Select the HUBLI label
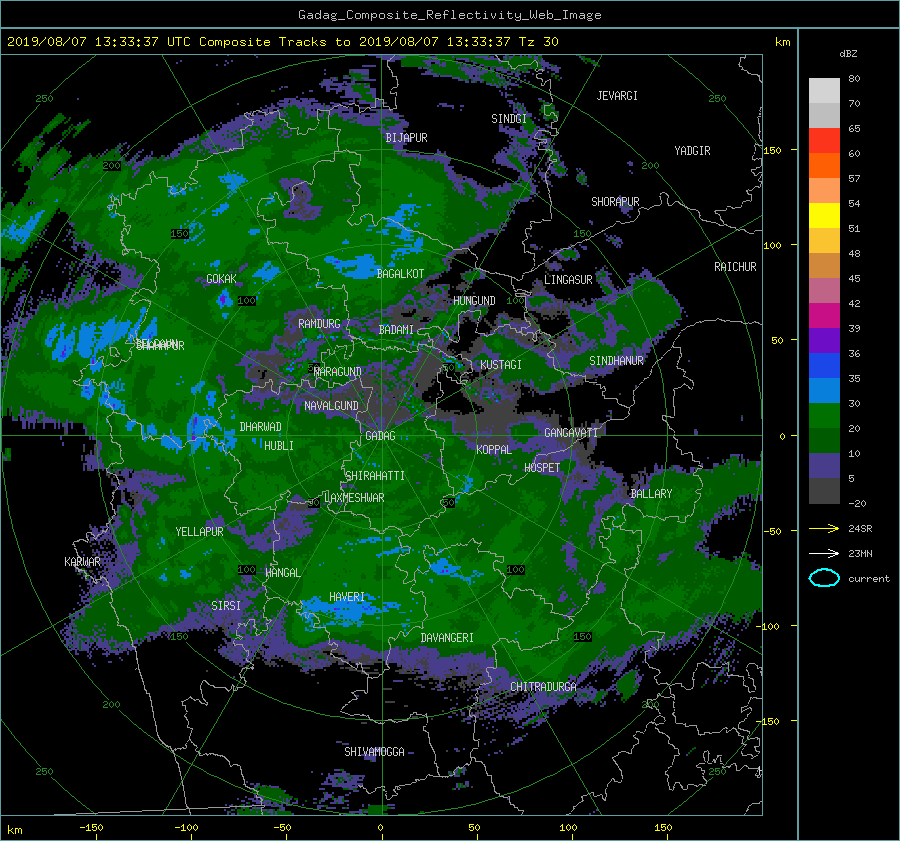Screen dimensions: 900x841 point(278,446)
